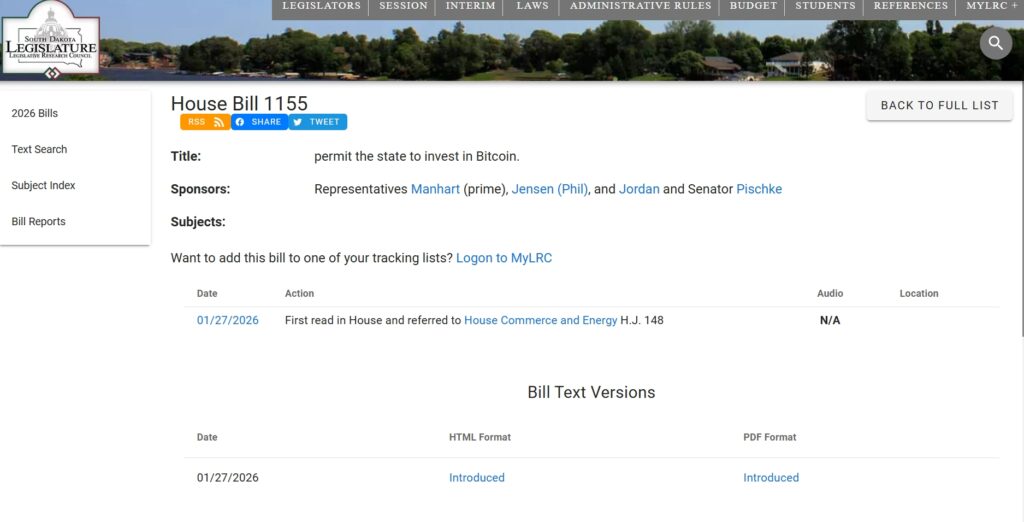The height and width of the screenshot is (522, 1024).
Task: Open the Session menu
Action: point(403,7)
